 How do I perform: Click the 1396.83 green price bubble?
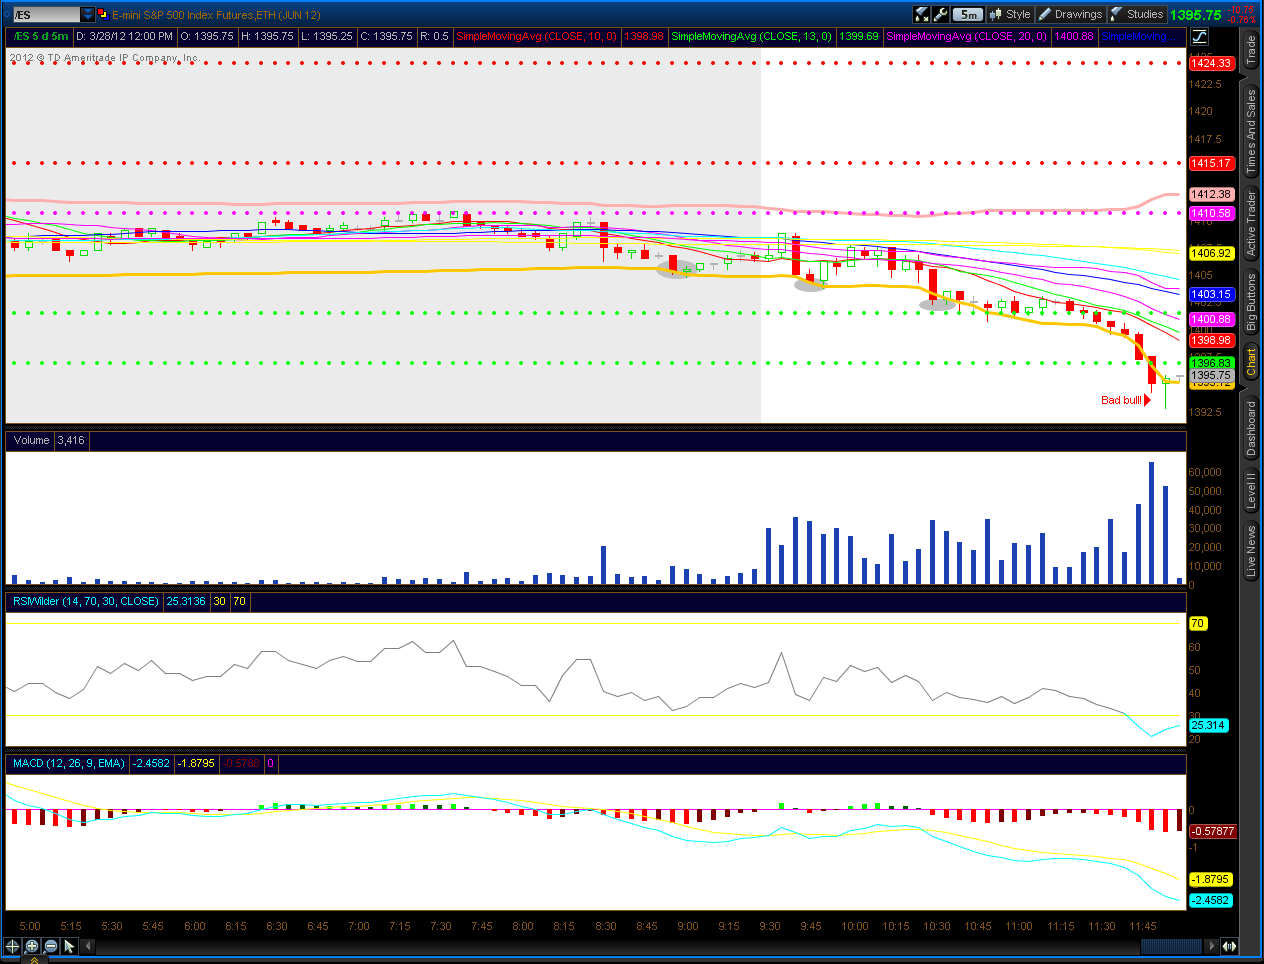pyautogui.click(x=1211, y=363)
